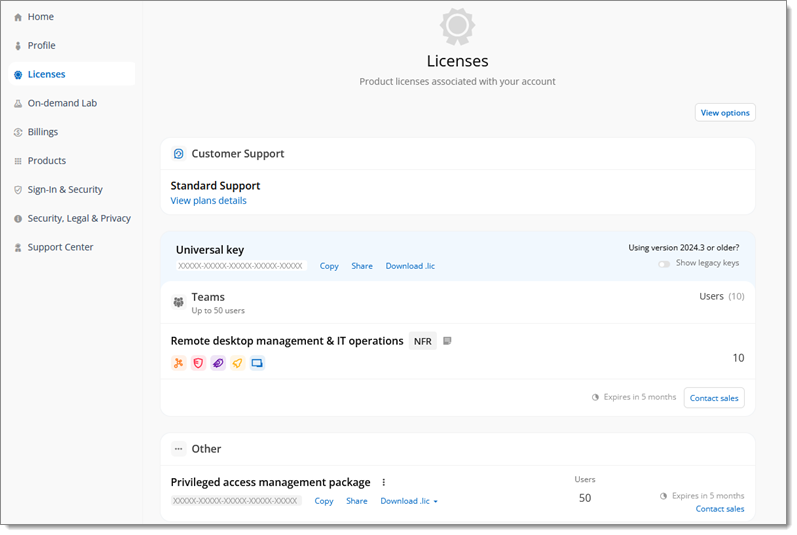This screenshot has width=797, height=535.
Task: Click the On-demand Lab flask icon
Action: click(x=18, y=104)
